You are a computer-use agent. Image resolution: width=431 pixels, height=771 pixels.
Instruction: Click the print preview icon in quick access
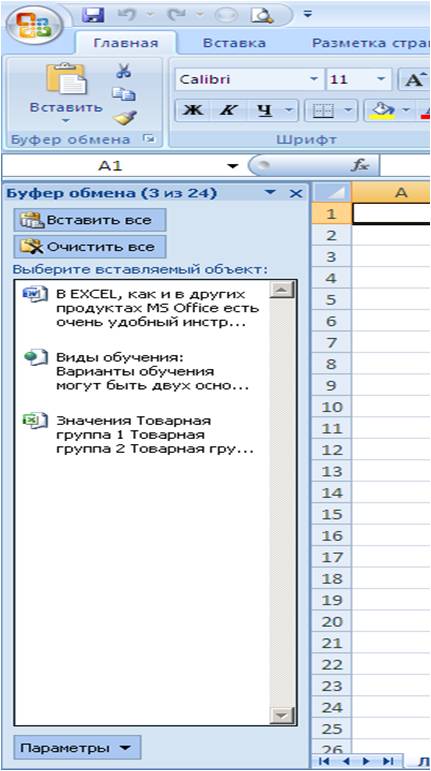click(261, 15)
